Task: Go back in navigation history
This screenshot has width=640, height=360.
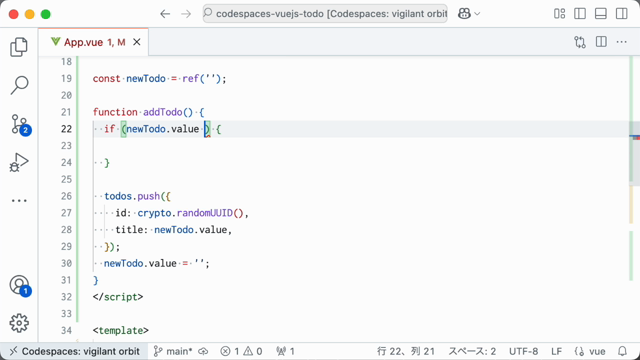Action: (165, 14)
